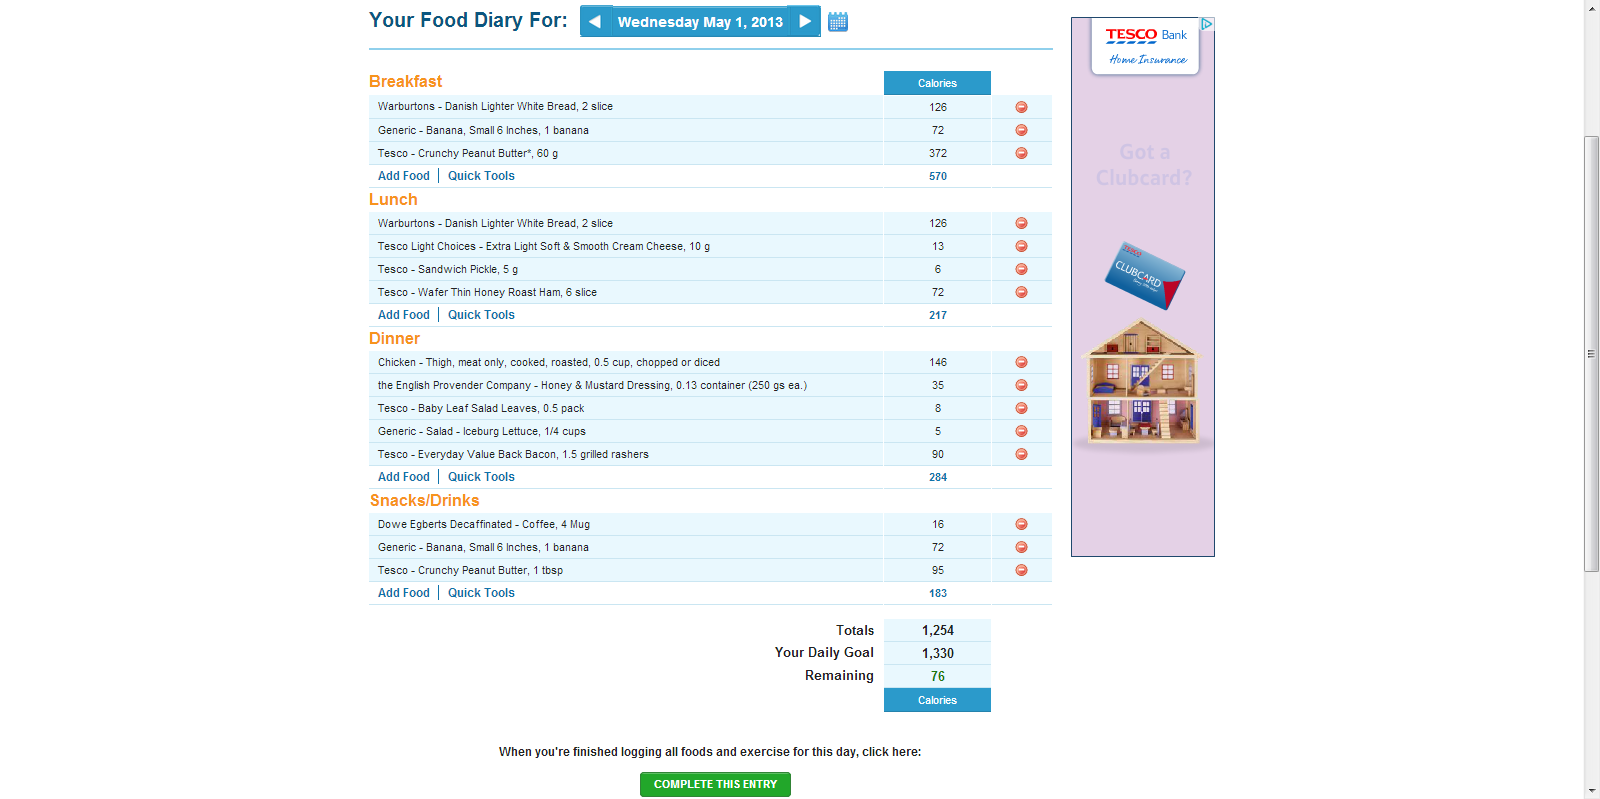This screenshot has height=799, width=1600.
Task: Add Food under Breakfast
Action: (x=404, y=176)
